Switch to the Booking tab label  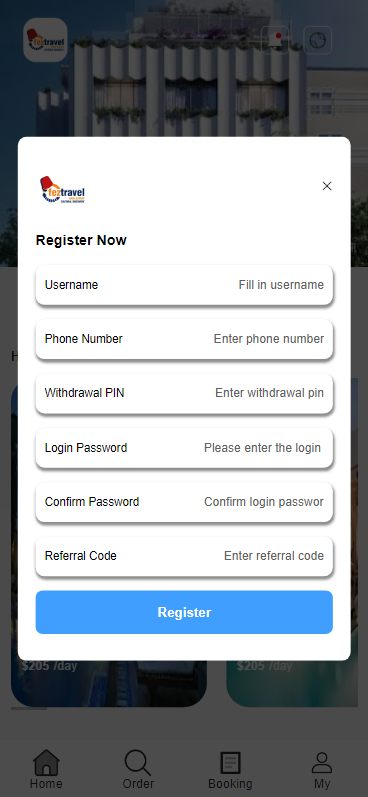230,784
